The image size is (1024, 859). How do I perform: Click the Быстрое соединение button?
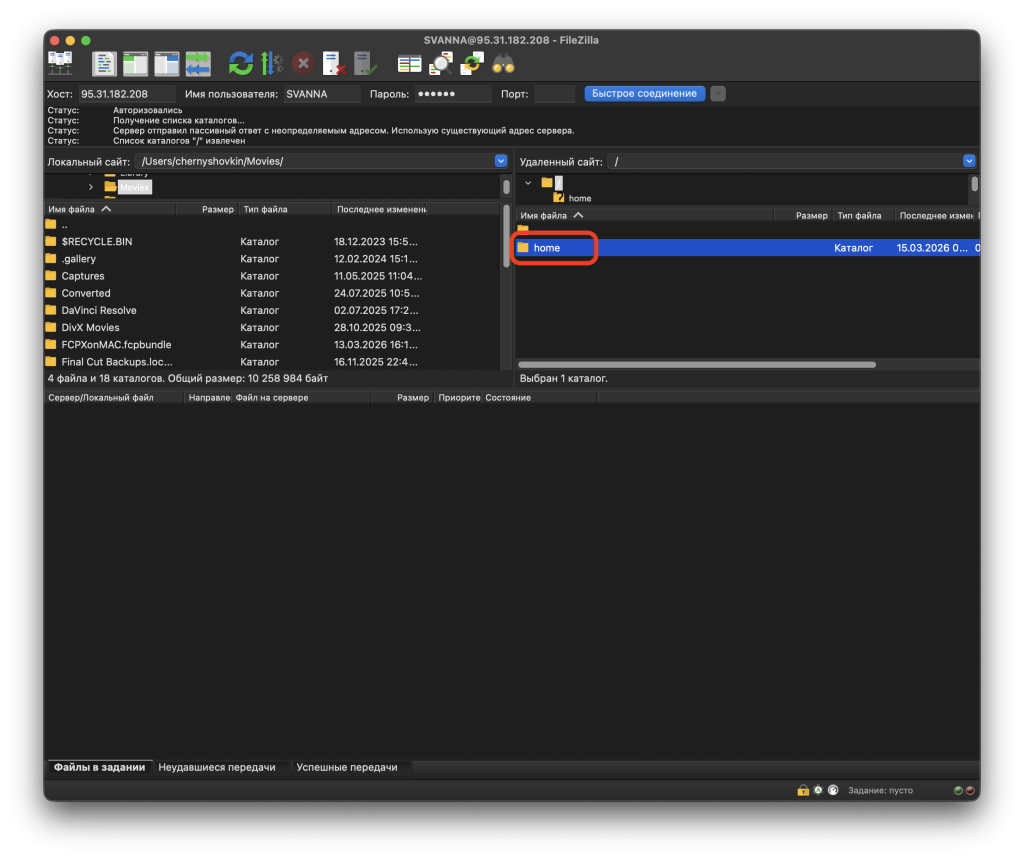click(x=644, y=94)
